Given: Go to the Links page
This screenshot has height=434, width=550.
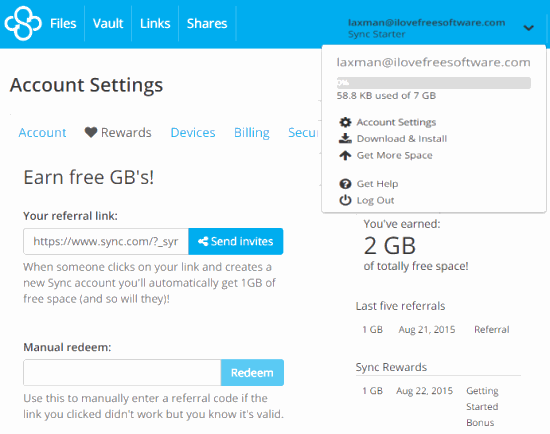Looking at the screenshot, I should [155, 24].
